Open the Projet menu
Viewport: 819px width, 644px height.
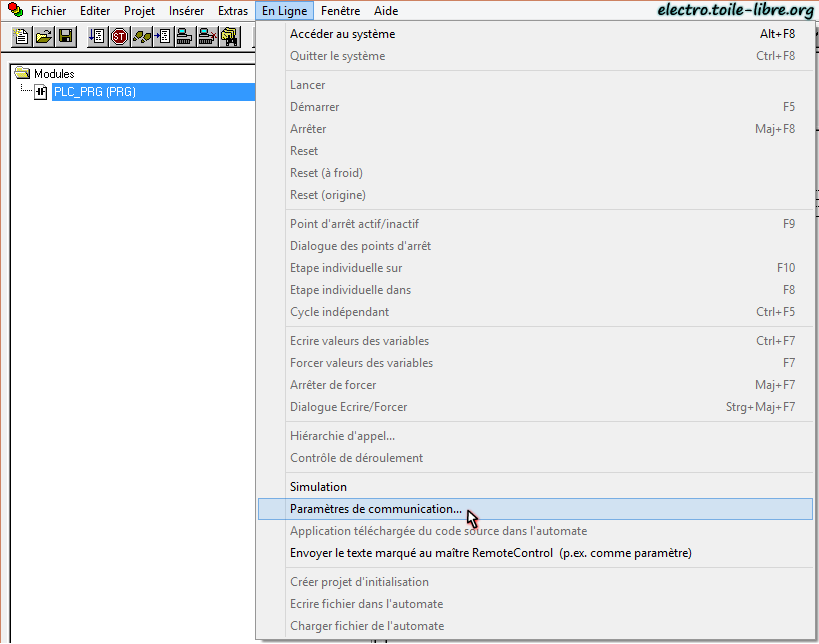click(x=139, y=10)
